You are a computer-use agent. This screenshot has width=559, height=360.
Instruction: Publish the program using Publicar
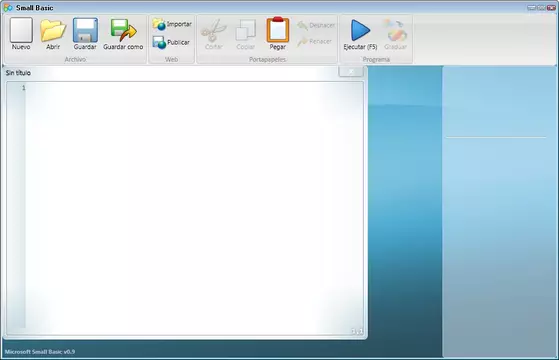click(171, 42)
